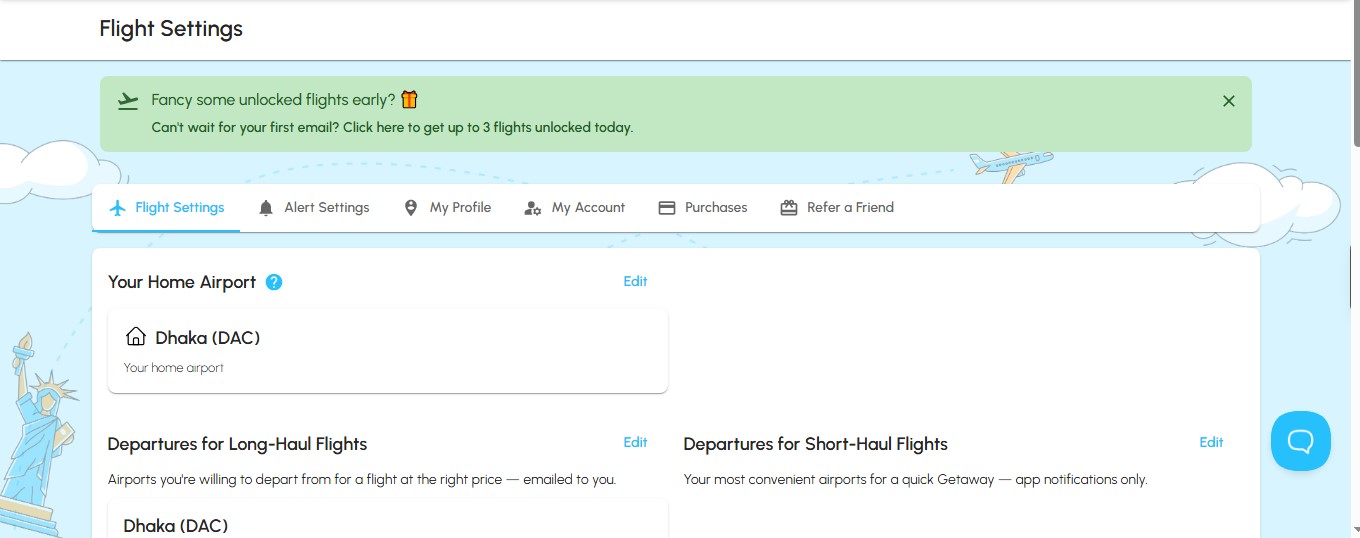The width and height of the screenshot is (1360, 538).
Task: Click the banner text to unlock 3 flights
Action: coord(392,128)
